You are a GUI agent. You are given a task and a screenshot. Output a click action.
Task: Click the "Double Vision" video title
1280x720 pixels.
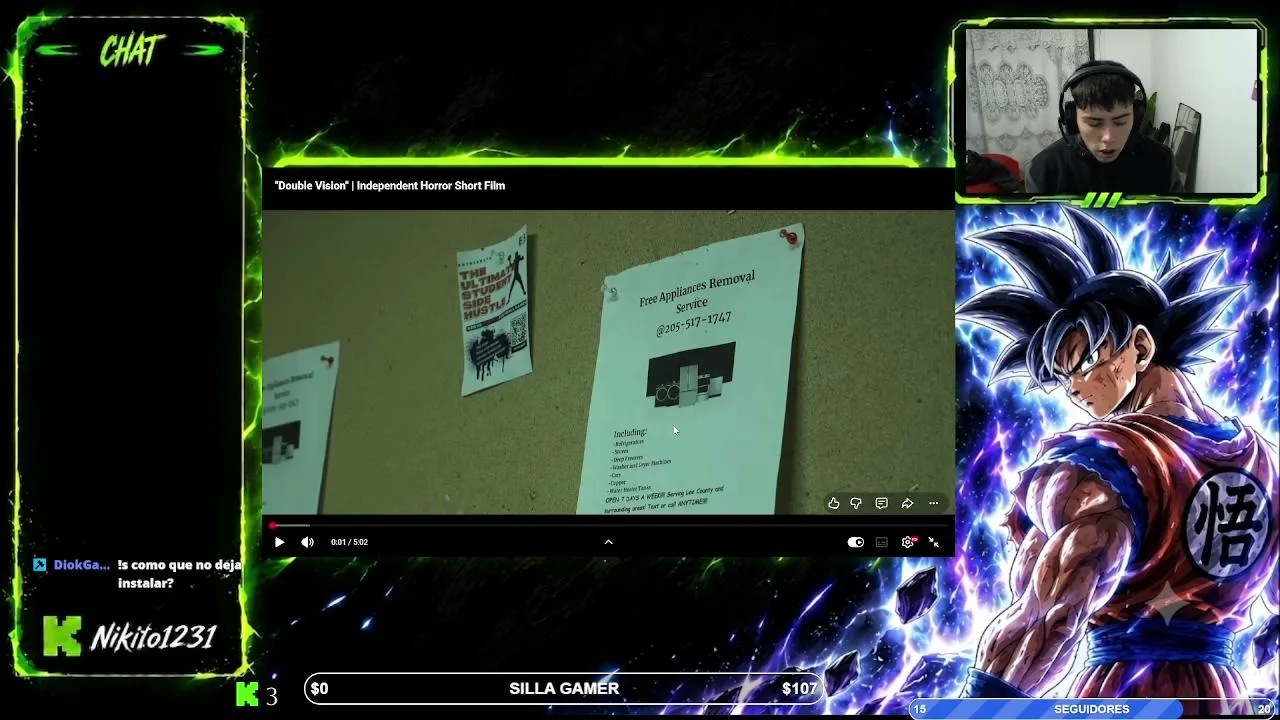tap(390, 186)
